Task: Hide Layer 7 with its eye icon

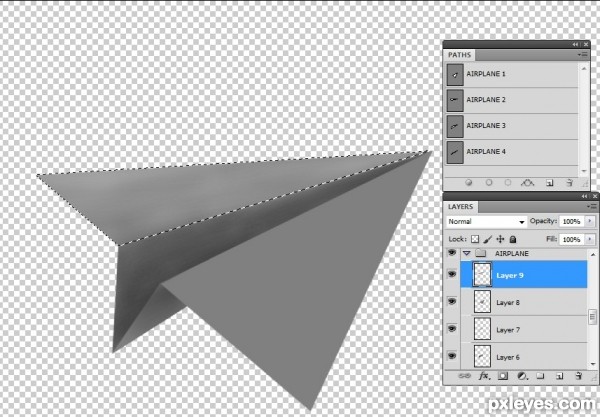Action: (x=452, y=329)
